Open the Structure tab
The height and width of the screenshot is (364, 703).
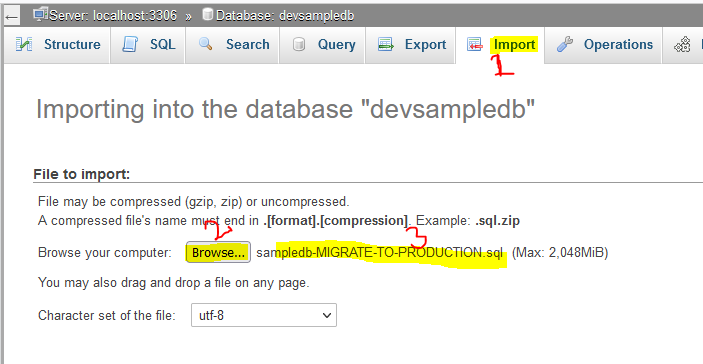point(57,45)
